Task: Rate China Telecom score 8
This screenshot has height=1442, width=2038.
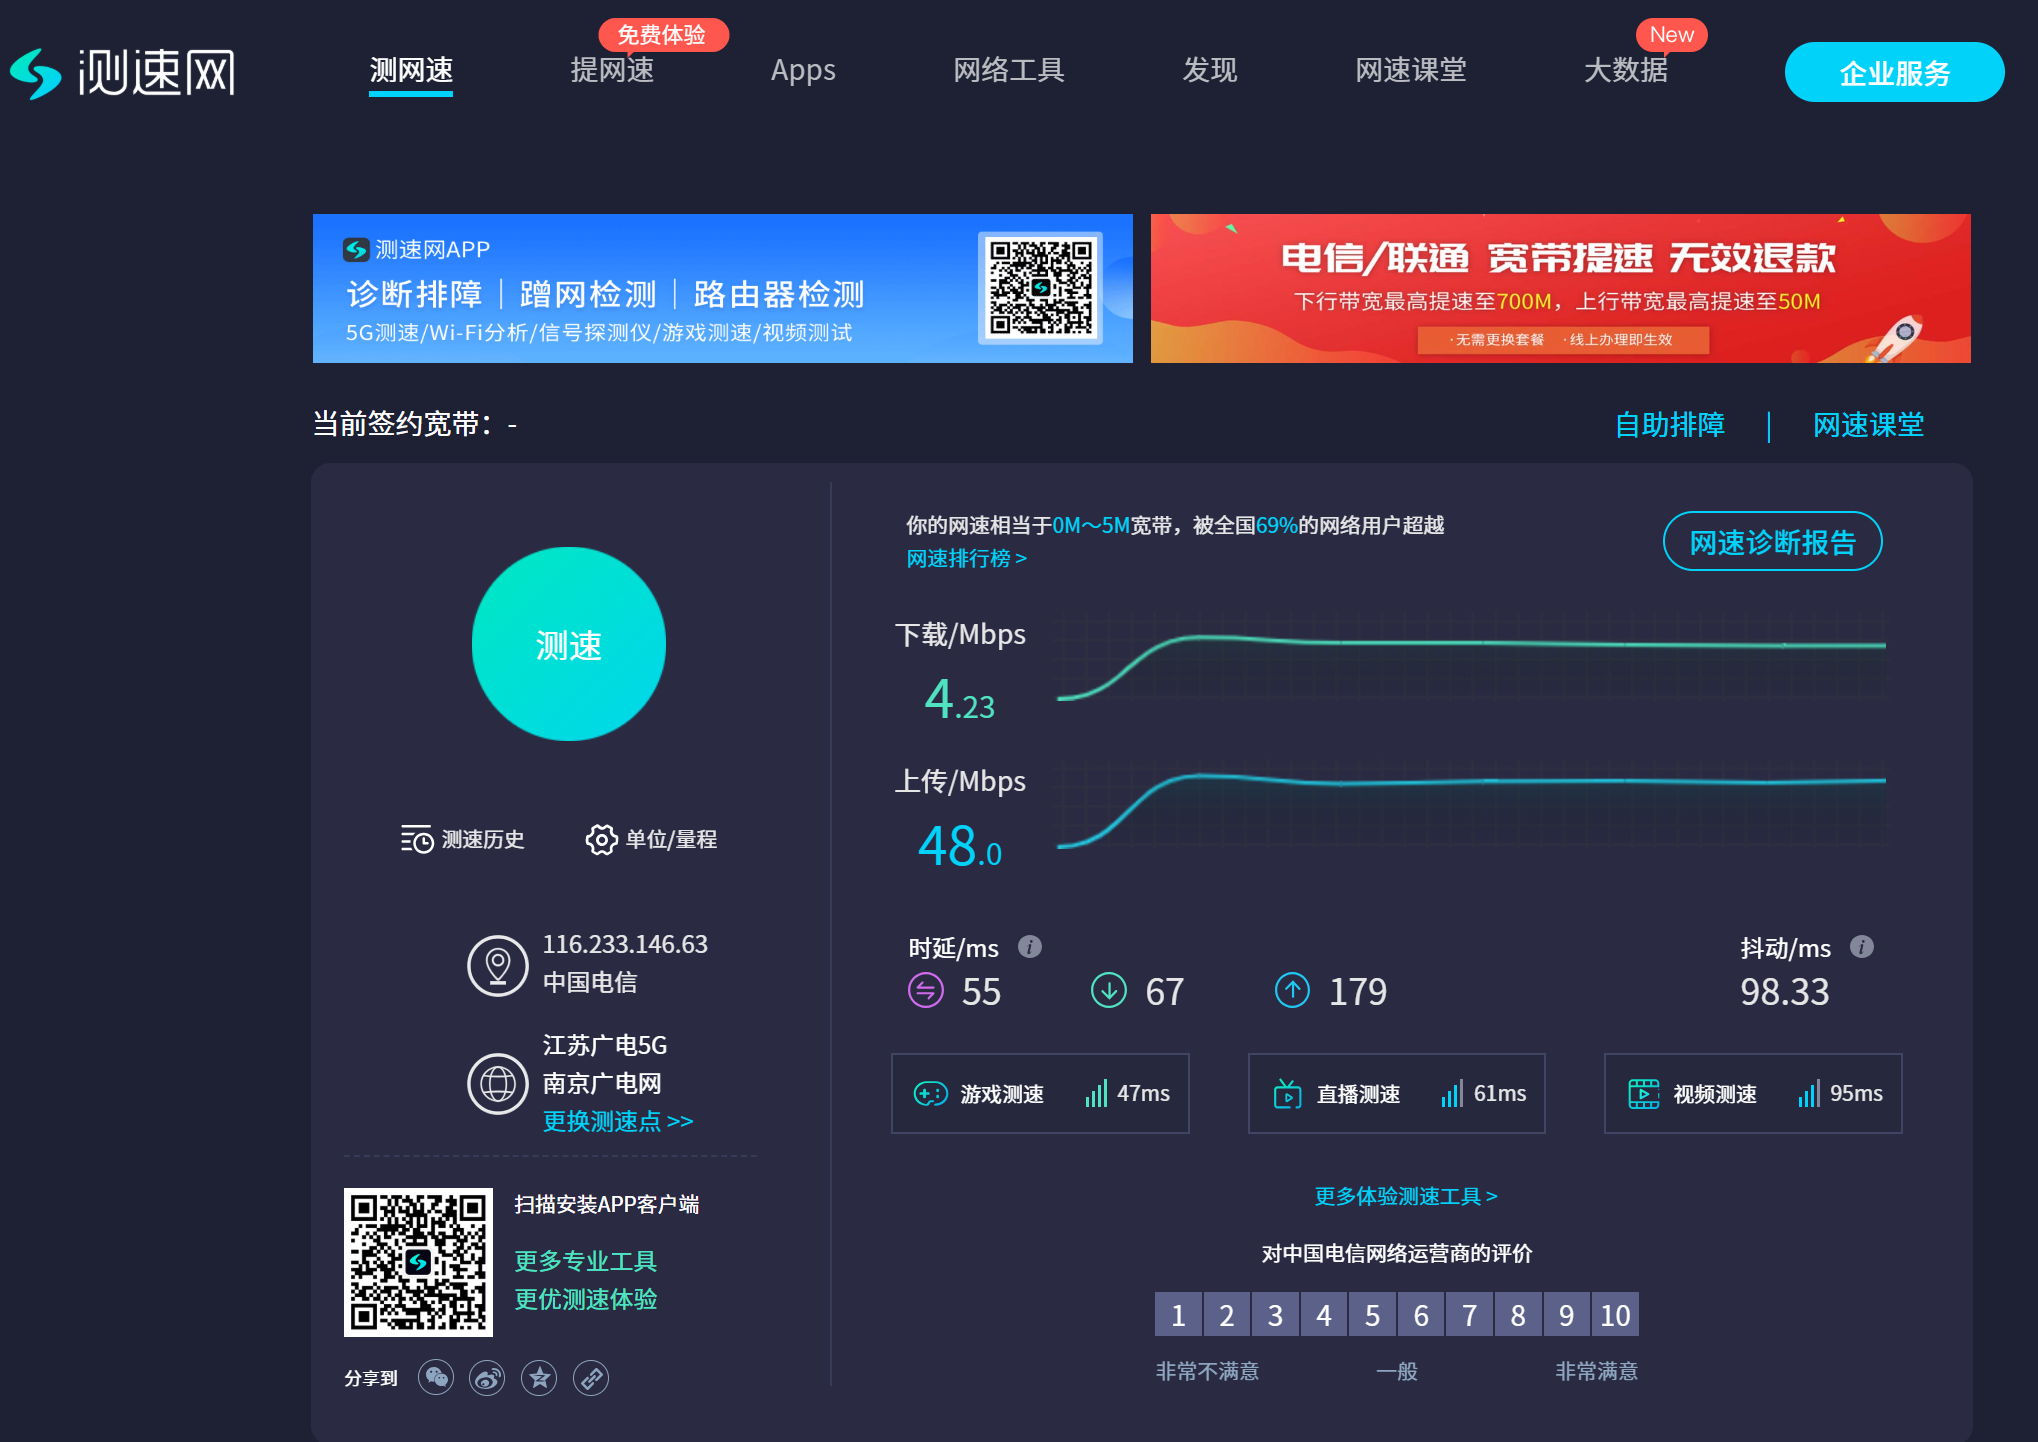Action: tap(1518, 1314)
